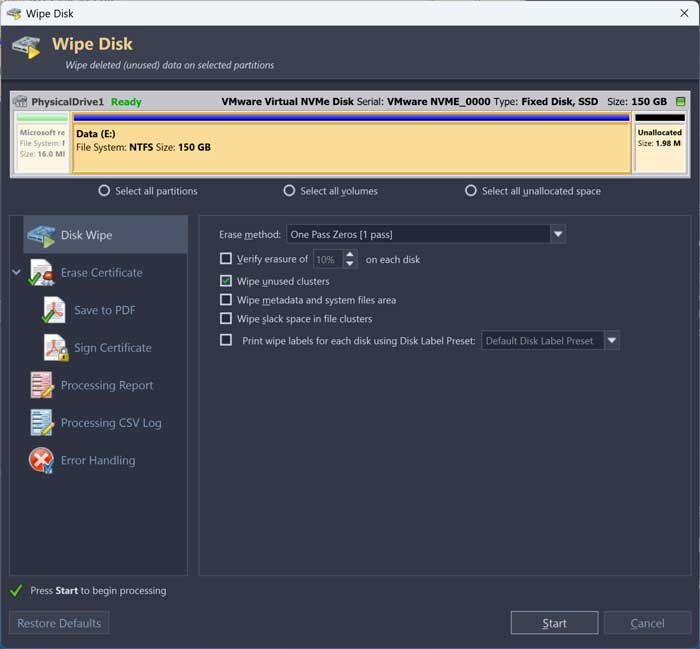Click the Sign Certificate lock icon
Screen dimensions: 700x649
point(63,356)
